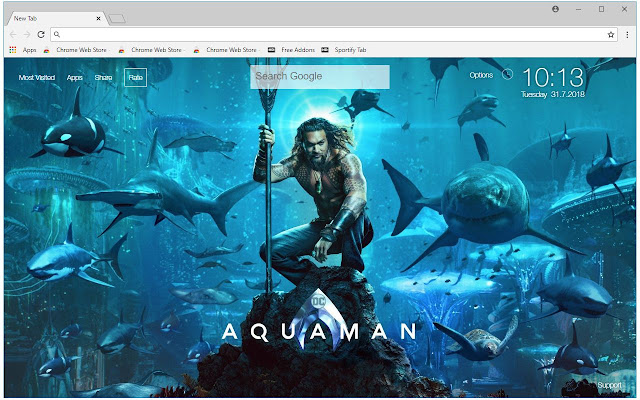
Task: Open the second Chrome Web Store bookmark
Action: coord(152,50)
